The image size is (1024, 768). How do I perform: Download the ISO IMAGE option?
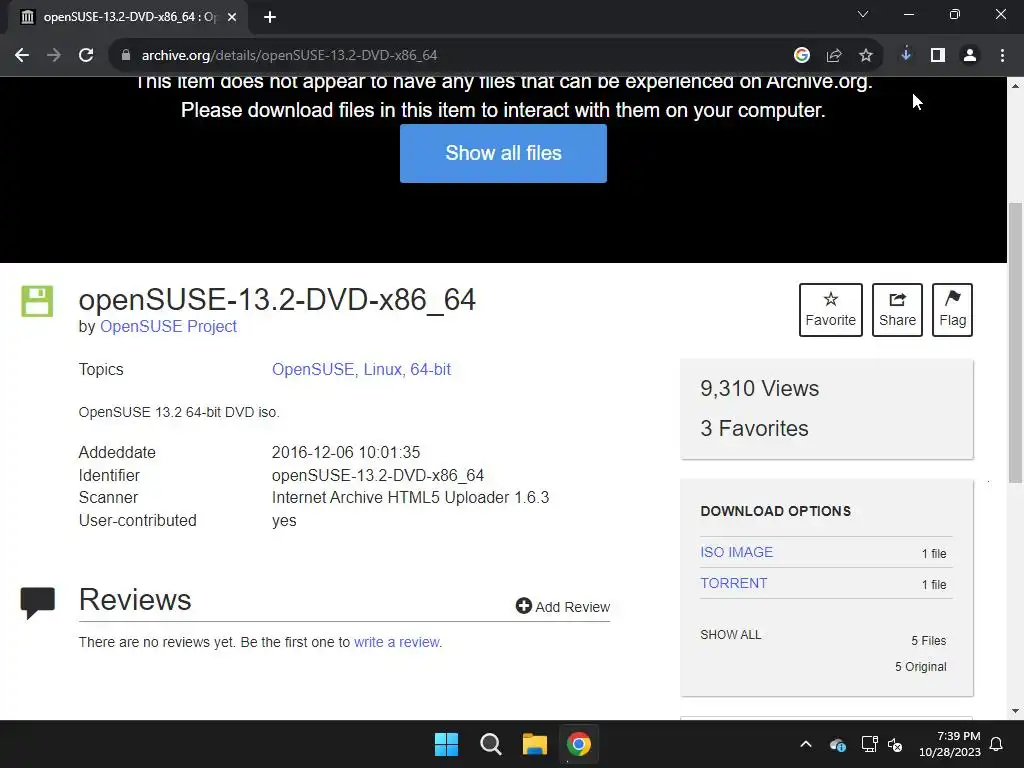pyautogui.click(x=737, y=552)
